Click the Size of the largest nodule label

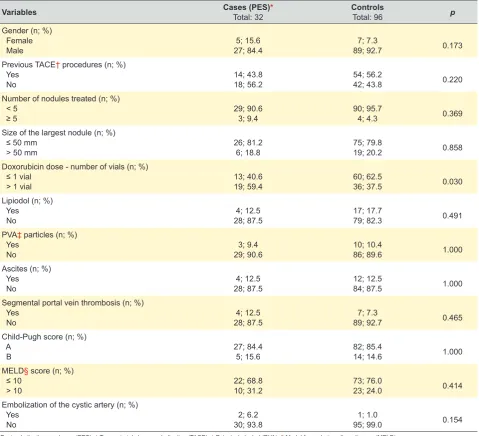click(58, 133)
